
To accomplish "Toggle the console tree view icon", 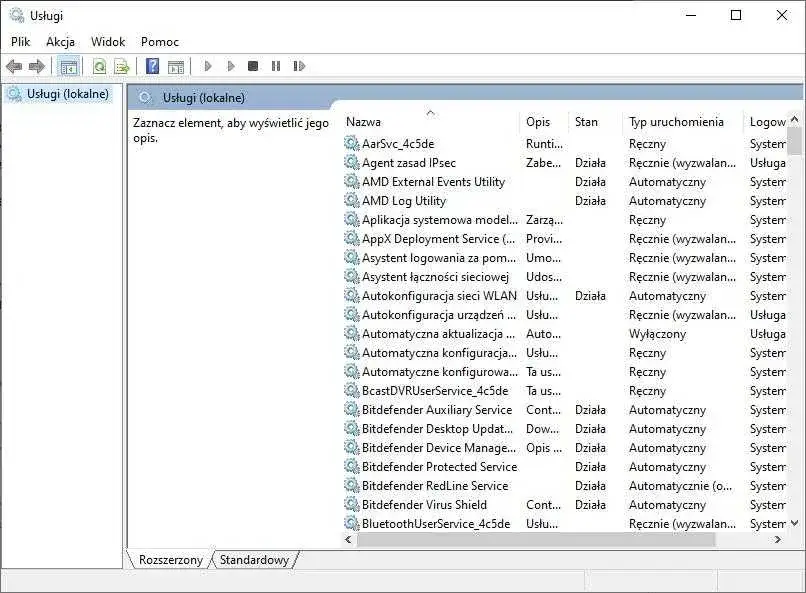I will click(x=68, y=66).
